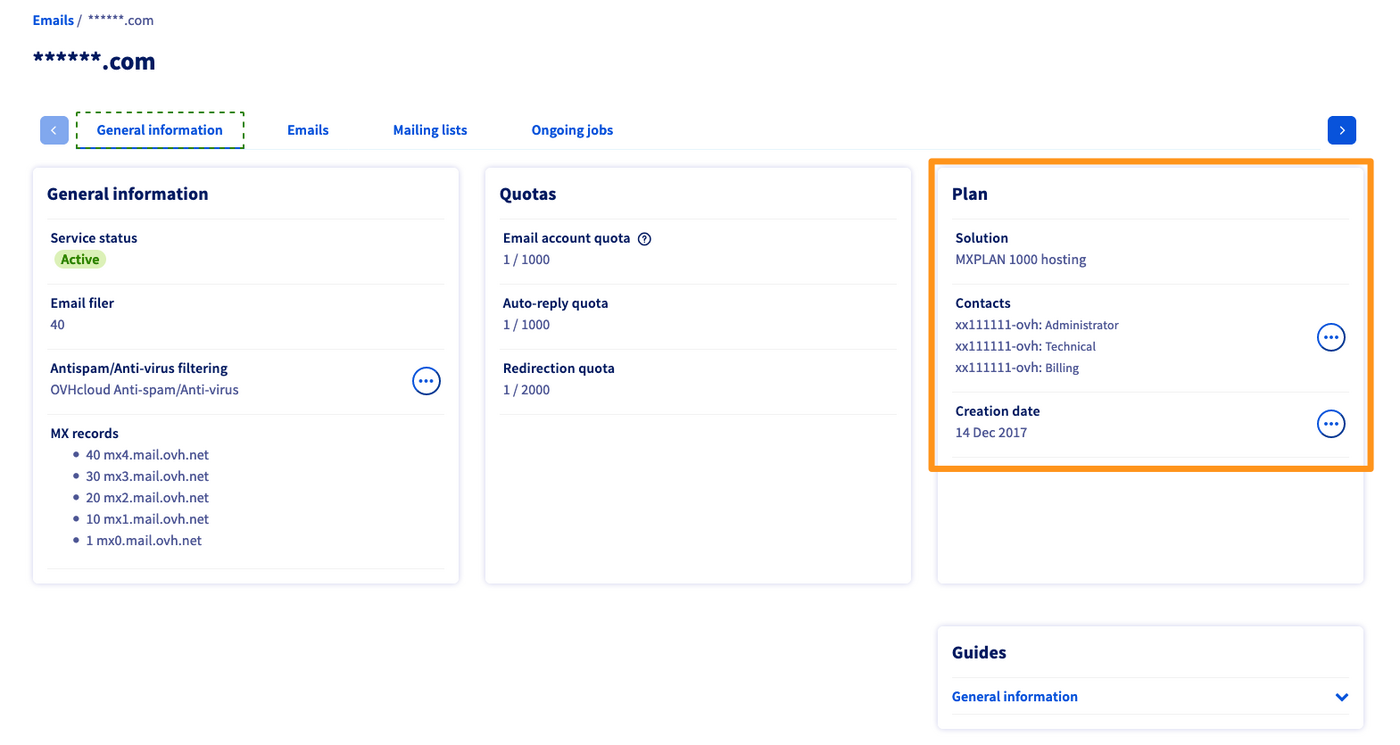Click the Active service status badge
This screenshot has width=1400, height=745.
pyautogui.click(x=80, y=260)
